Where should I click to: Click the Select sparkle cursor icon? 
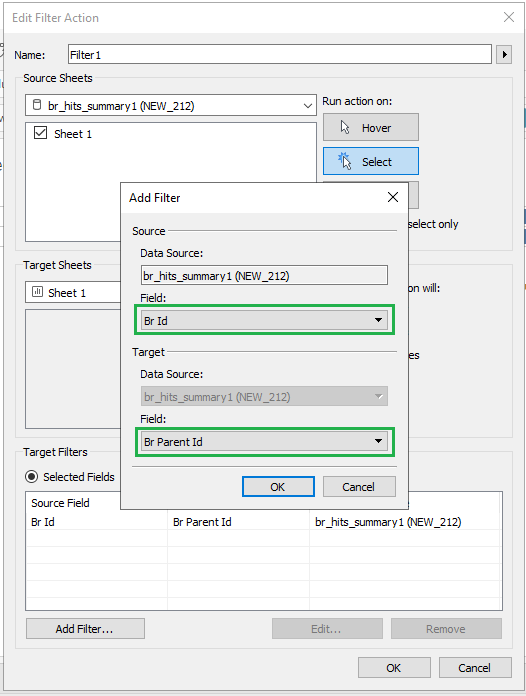(x=344, y=161)
